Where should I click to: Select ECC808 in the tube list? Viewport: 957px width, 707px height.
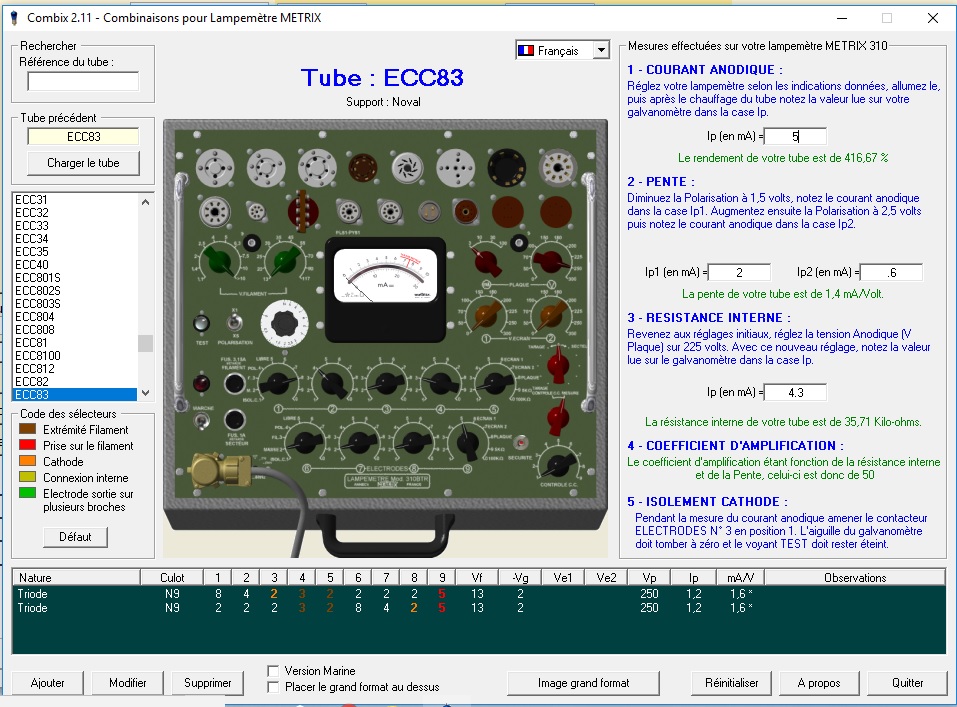[x=75, y=330]
